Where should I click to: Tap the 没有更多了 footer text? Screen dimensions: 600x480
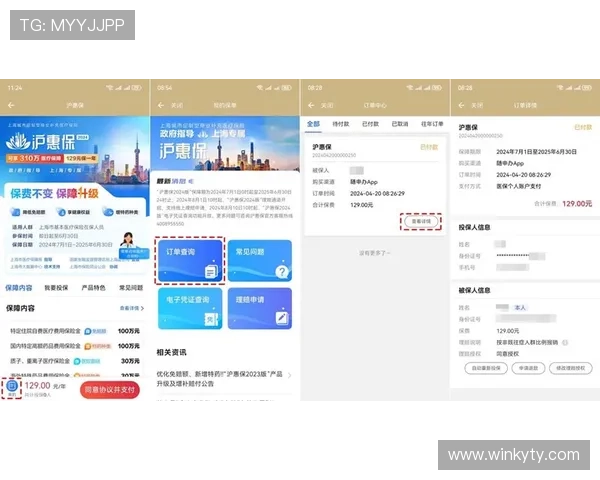click(374, 253)
